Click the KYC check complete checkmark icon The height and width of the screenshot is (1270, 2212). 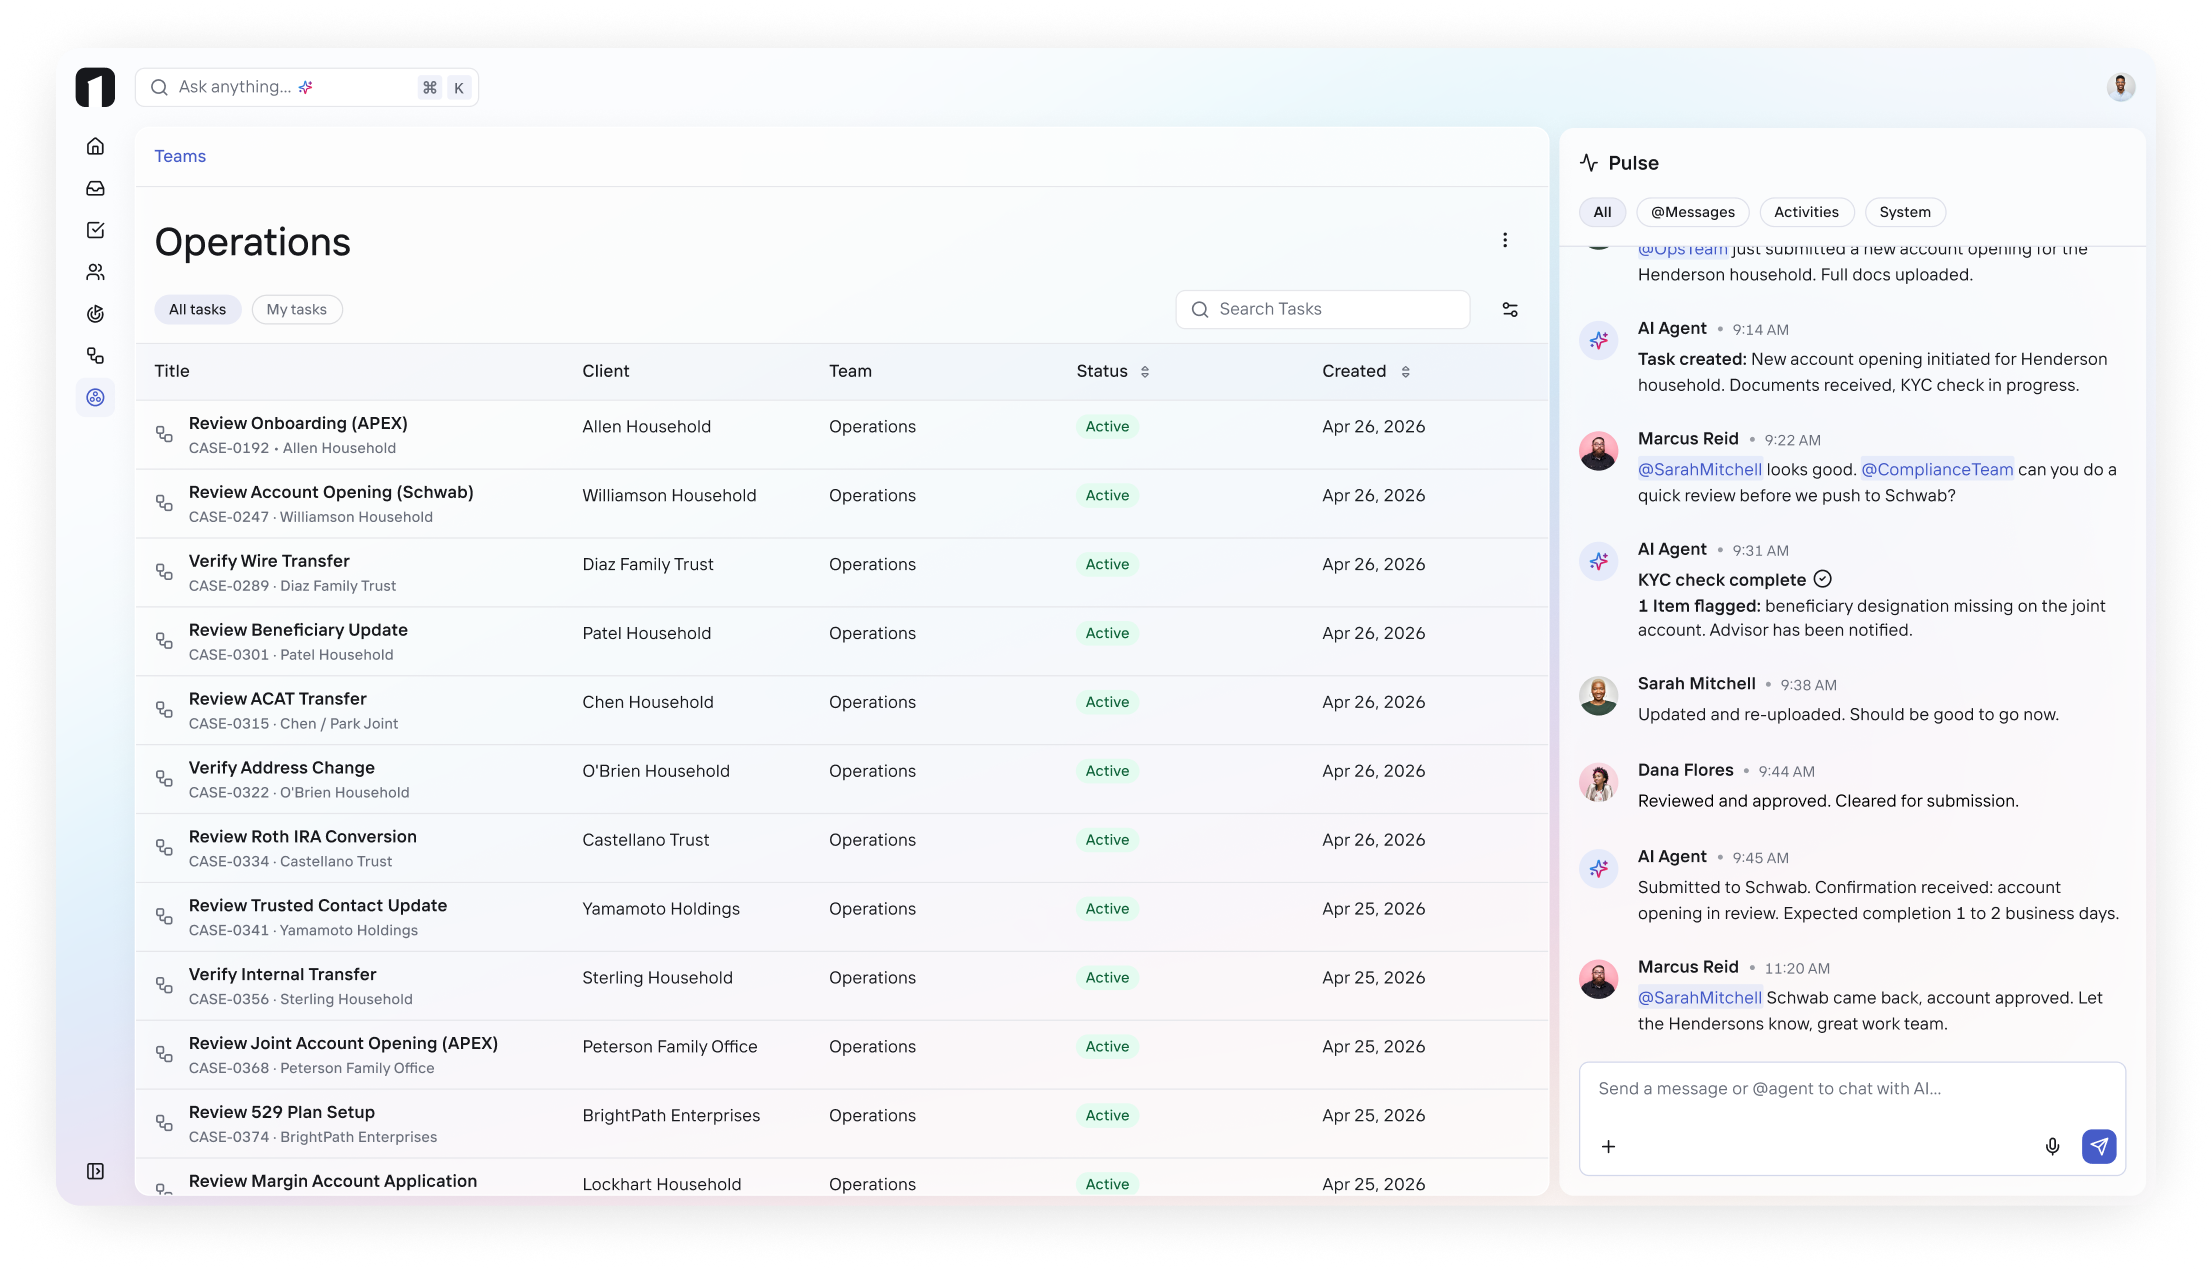point(1823,579)
